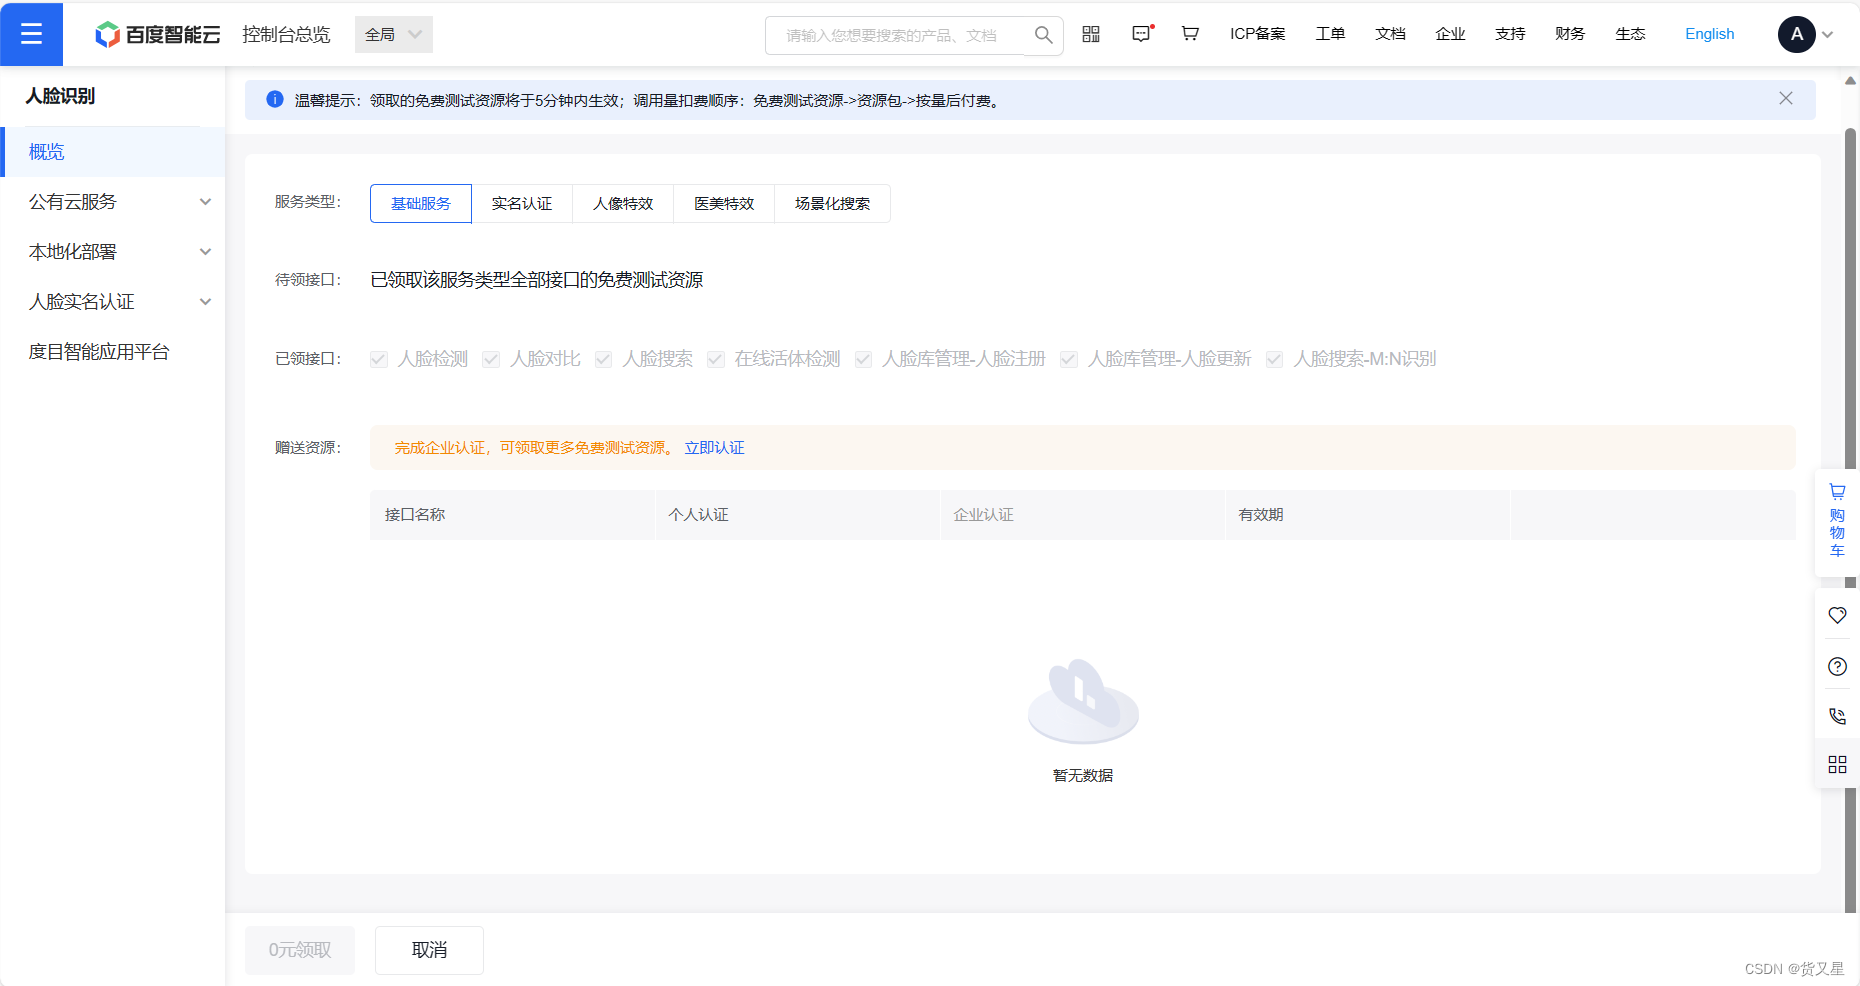Open 度目智能应用平台 in the sidebar
Screen dimensions: 1860x986
(x=113, y=352)
